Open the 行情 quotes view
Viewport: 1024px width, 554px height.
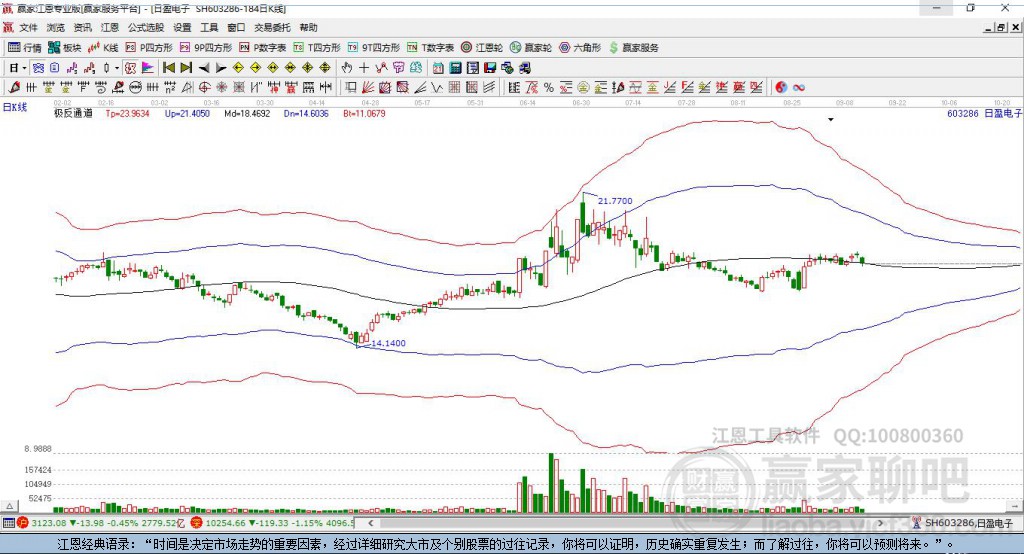click(24, 48)
